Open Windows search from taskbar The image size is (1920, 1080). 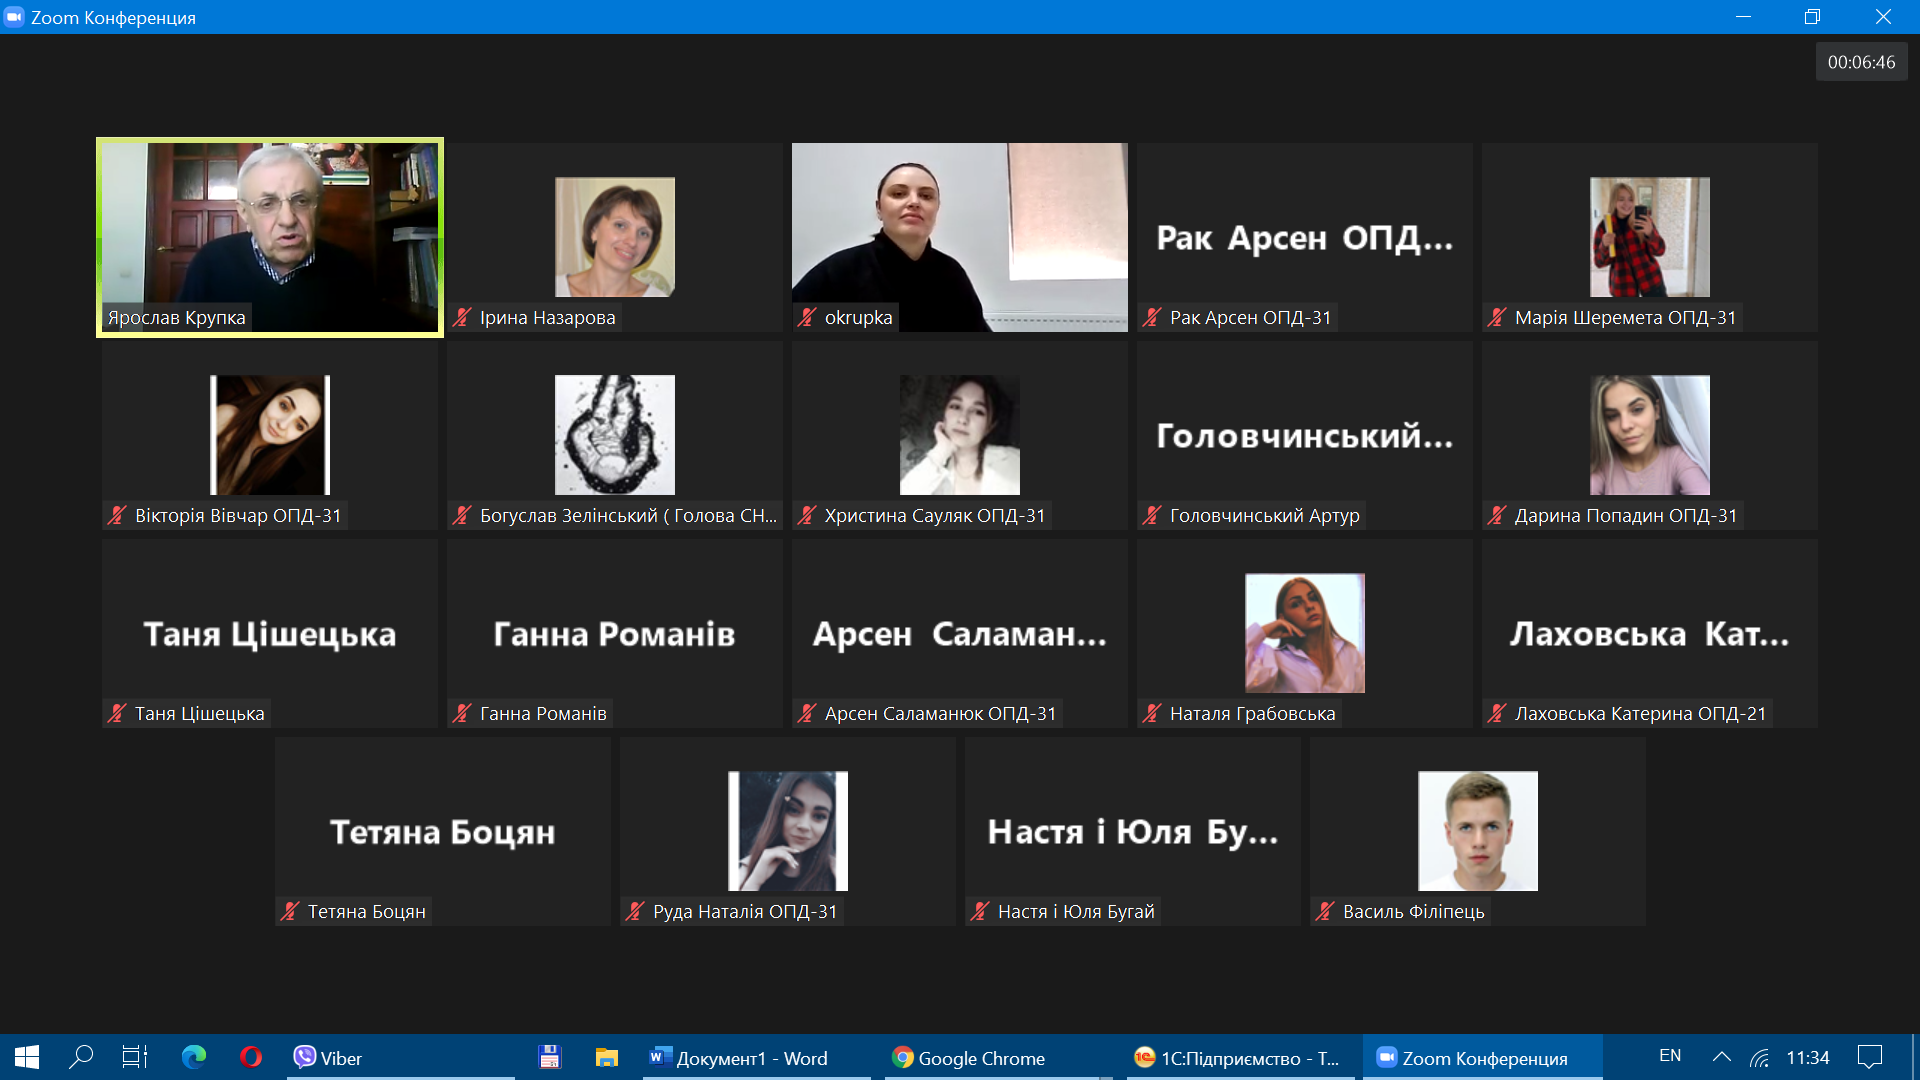click(81, 1057)
